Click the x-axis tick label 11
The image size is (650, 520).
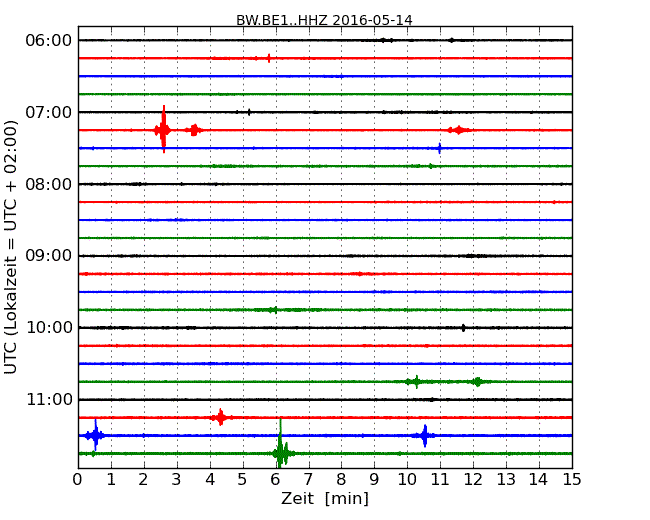[x=440, y=479]
